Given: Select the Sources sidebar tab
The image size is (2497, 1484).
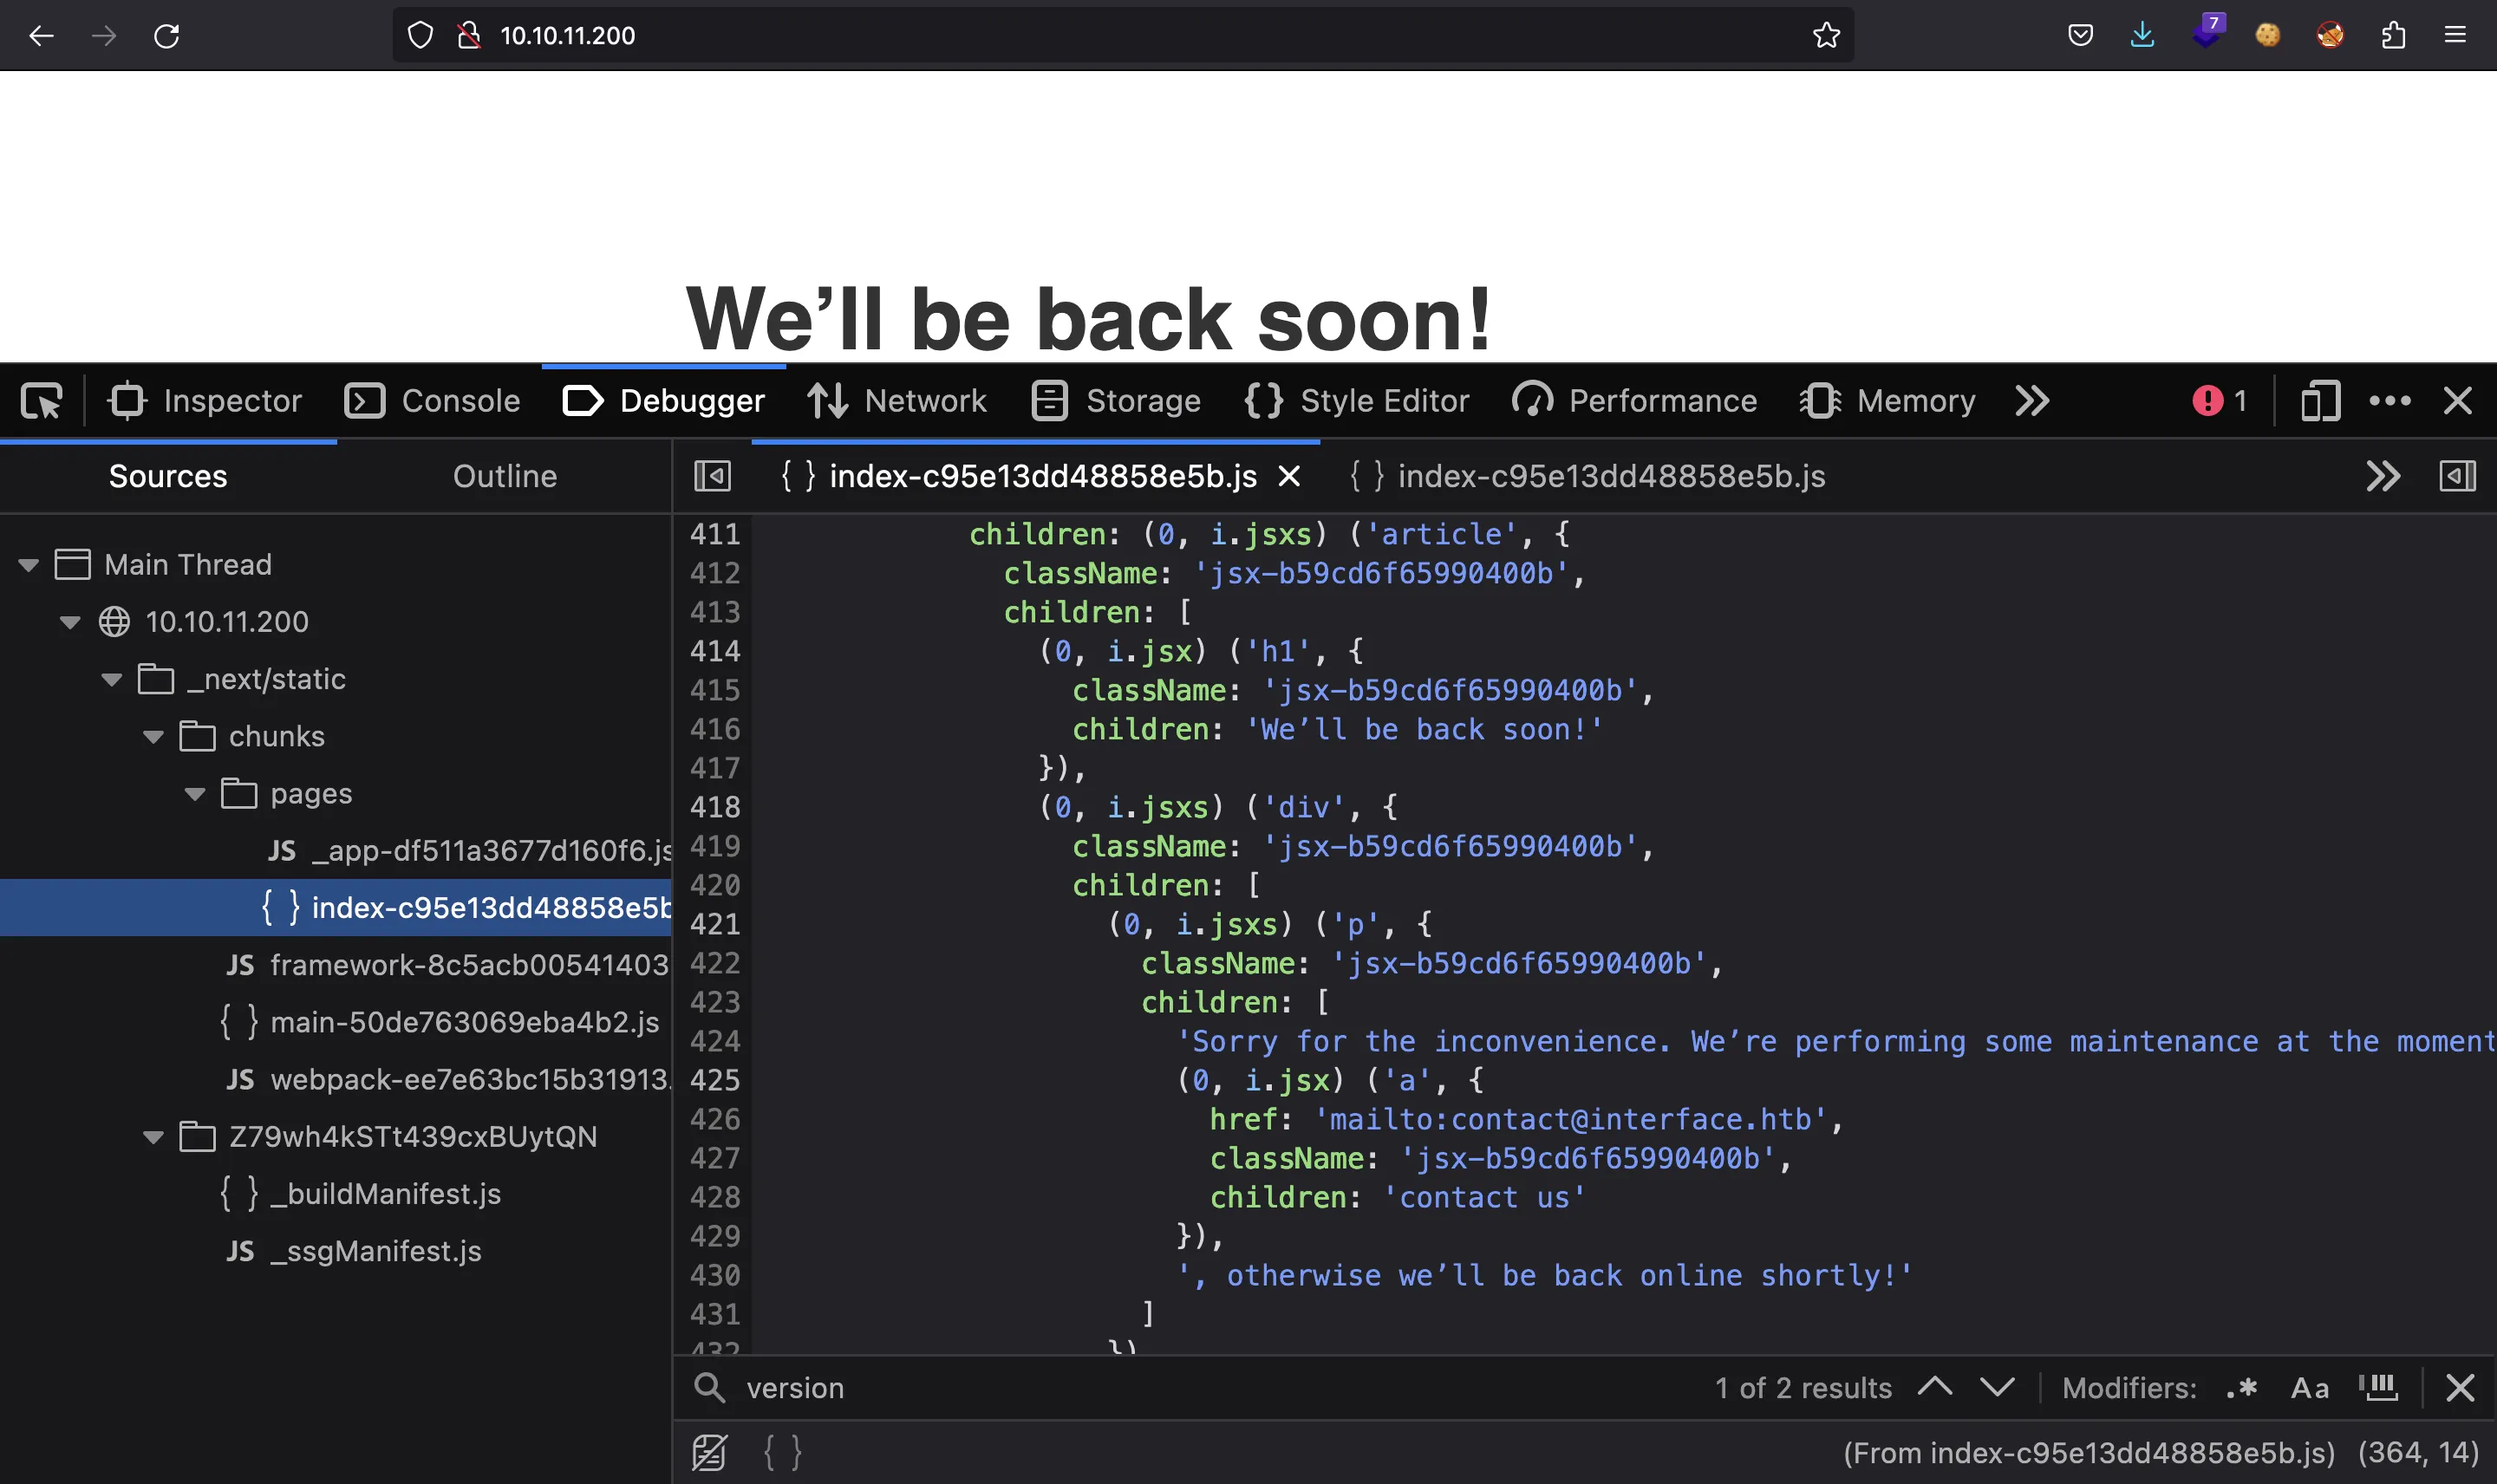Looking at the screenshot, I should click(x=168, y=477).
